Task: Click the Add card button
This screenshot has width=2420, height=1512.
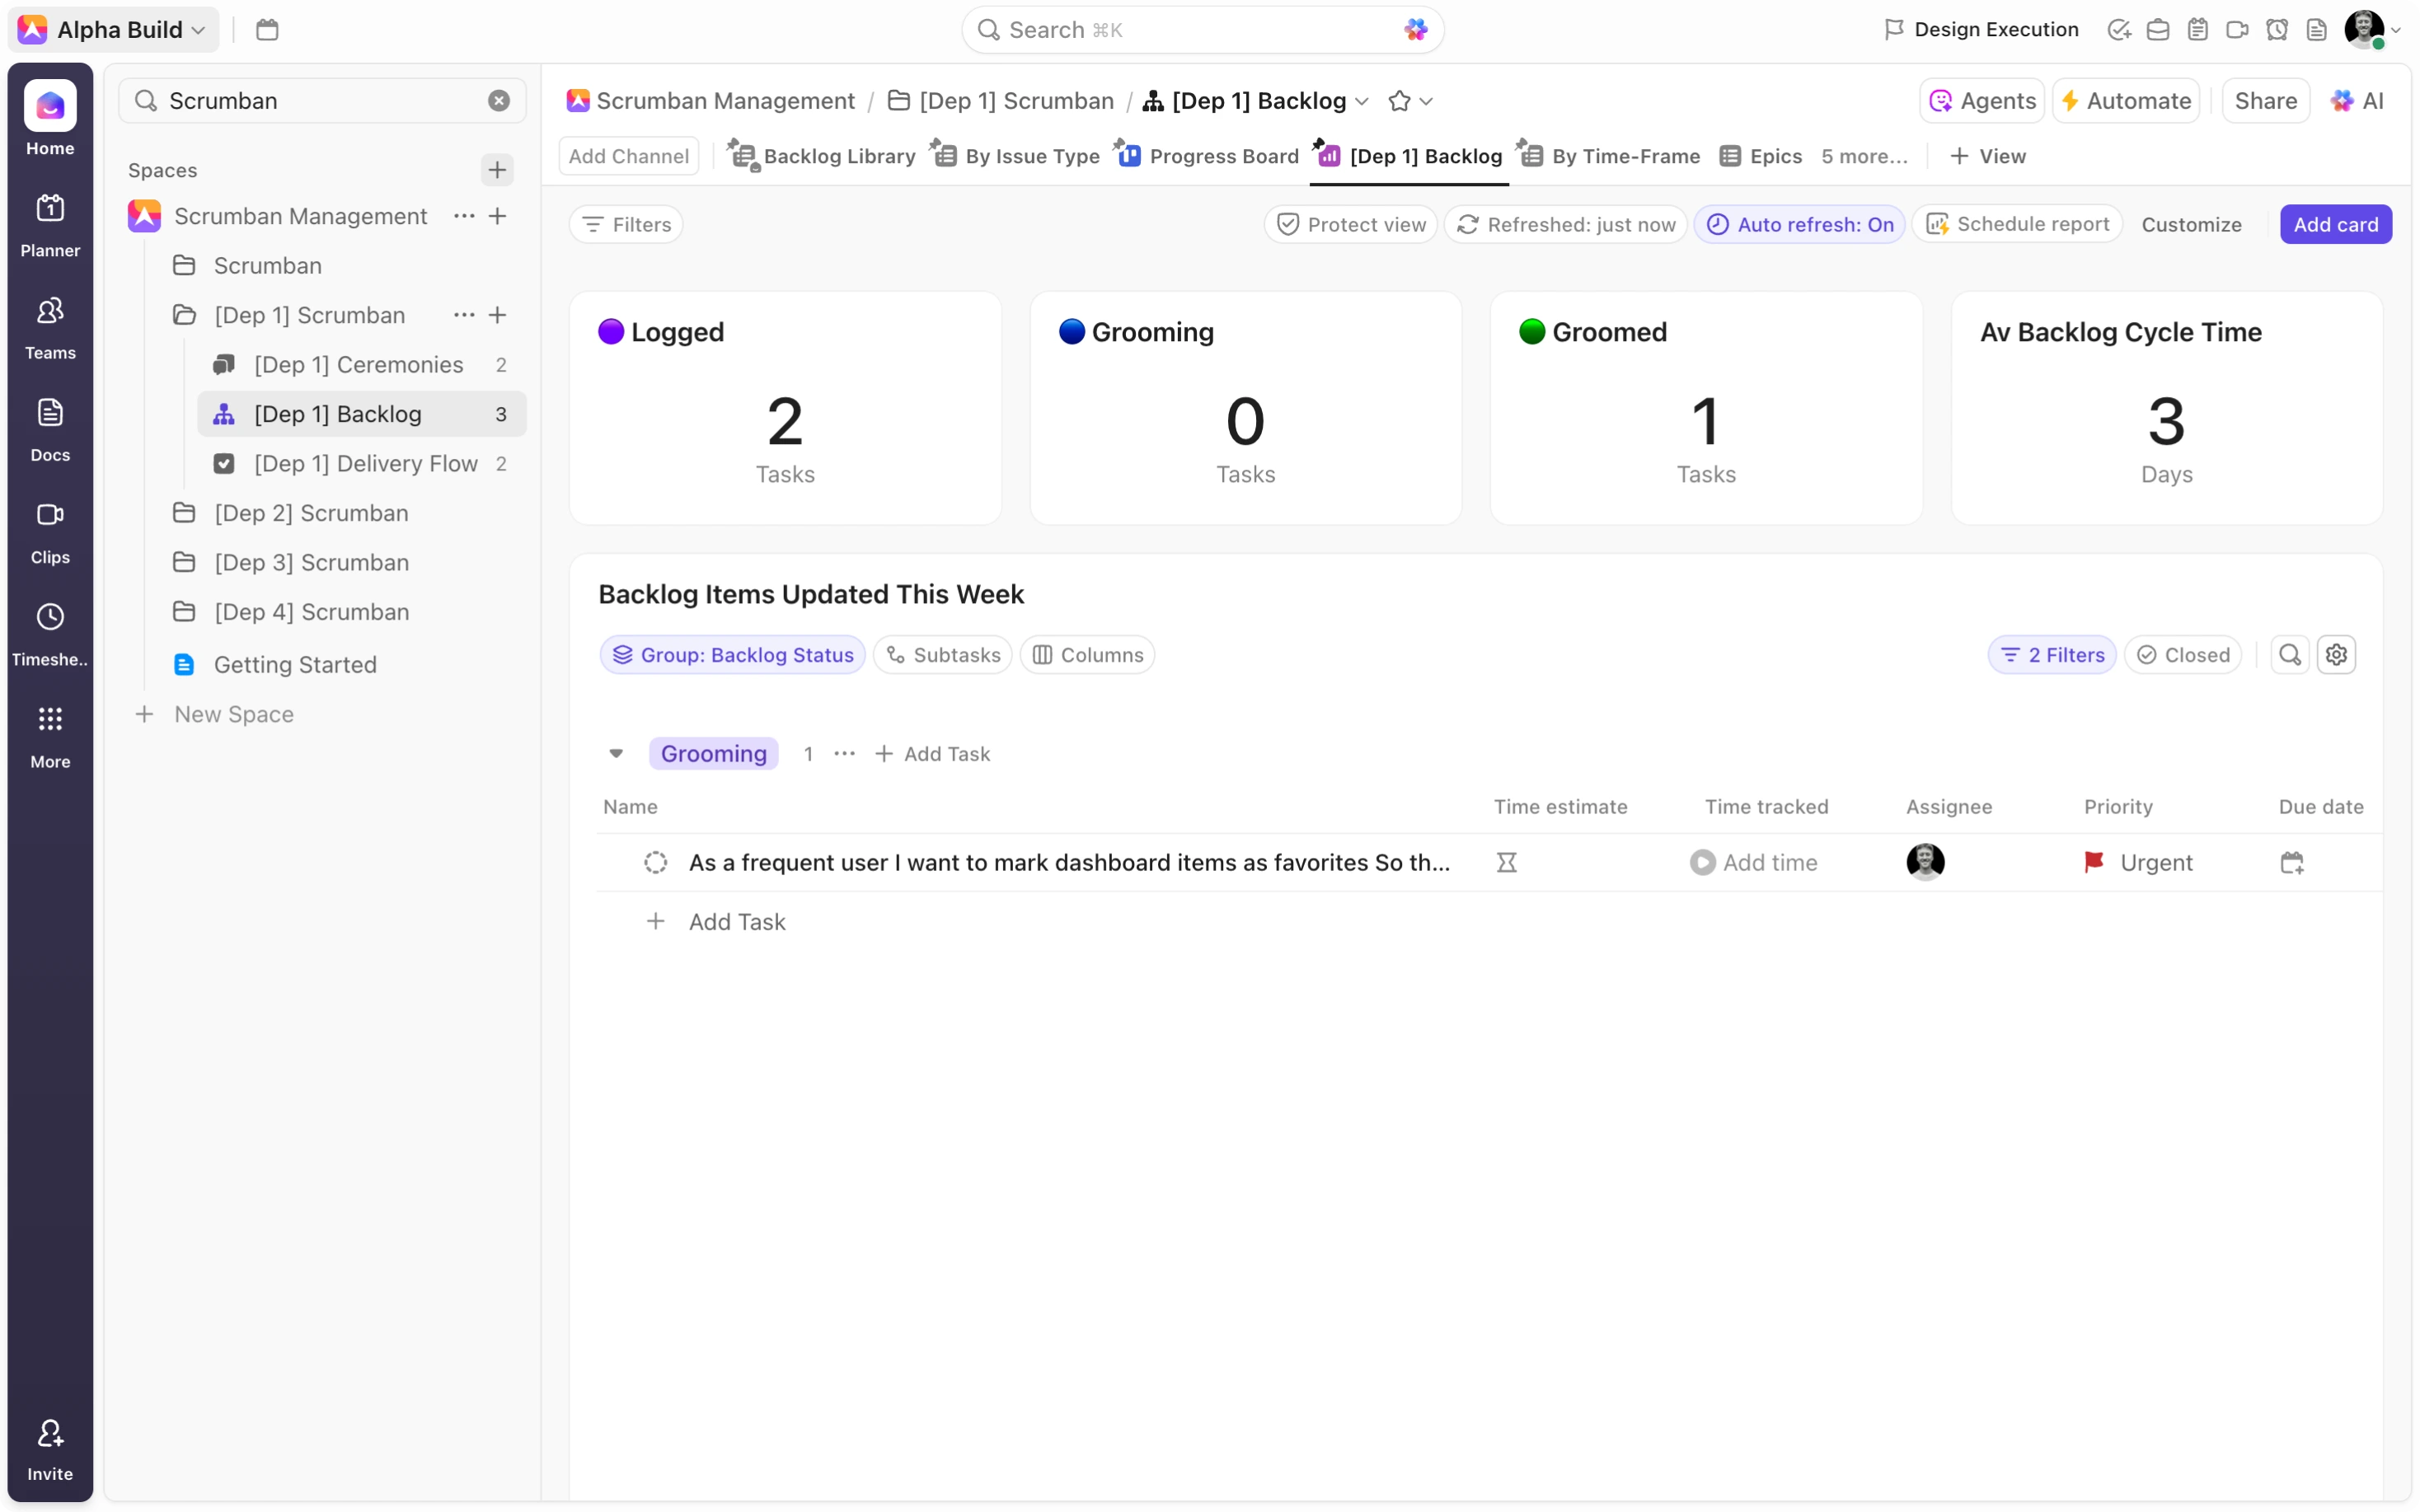Action: [x=2335, y=224]
